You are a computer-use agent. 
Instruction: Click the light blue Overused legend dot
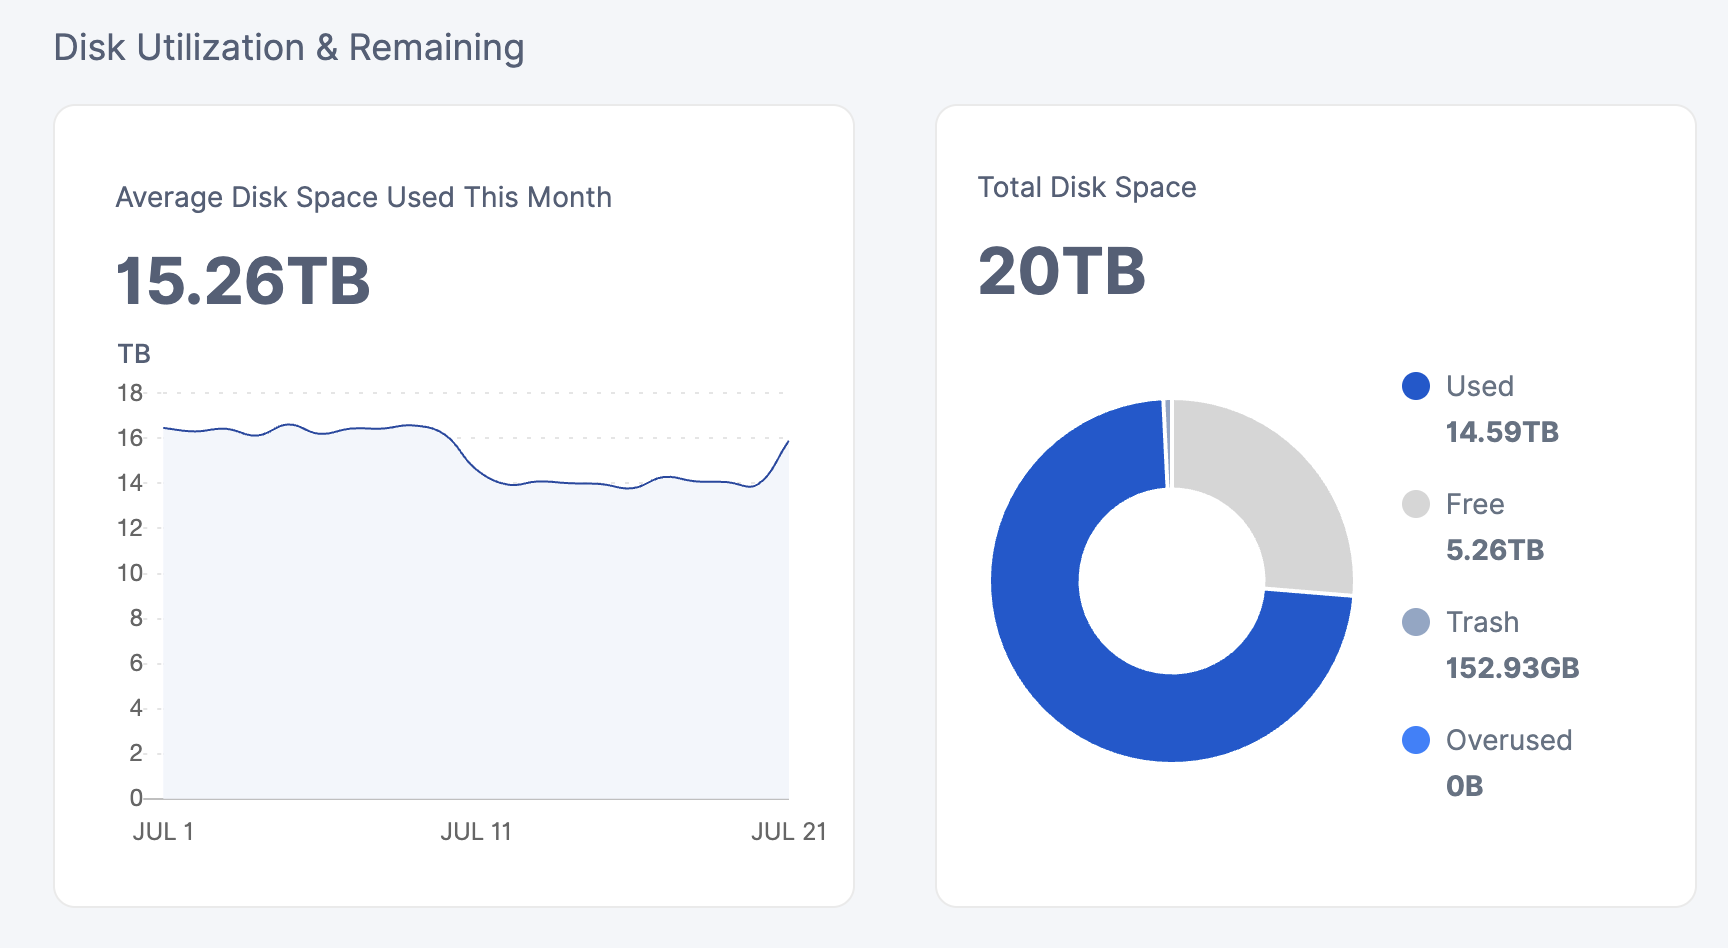click(1415, 740)
